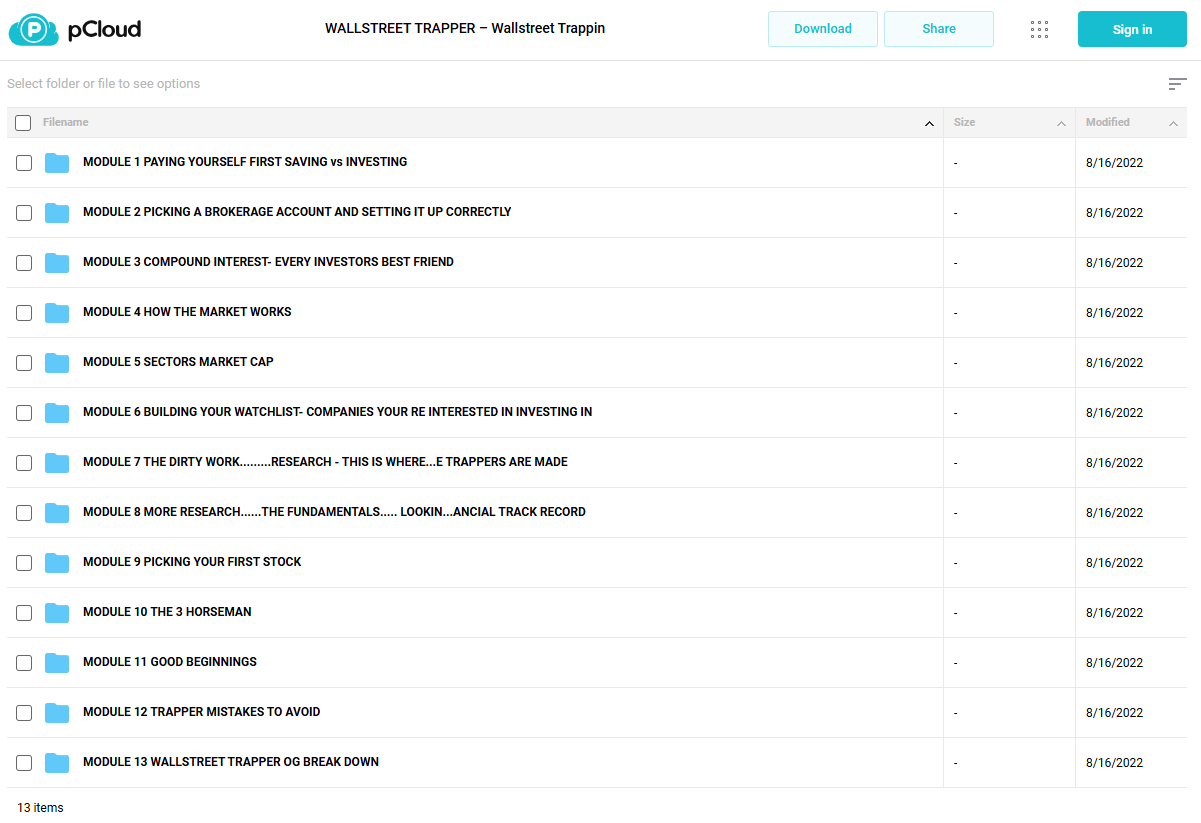Click the Size column header label
Viewport: 1201px width, 823px height.
964,122
